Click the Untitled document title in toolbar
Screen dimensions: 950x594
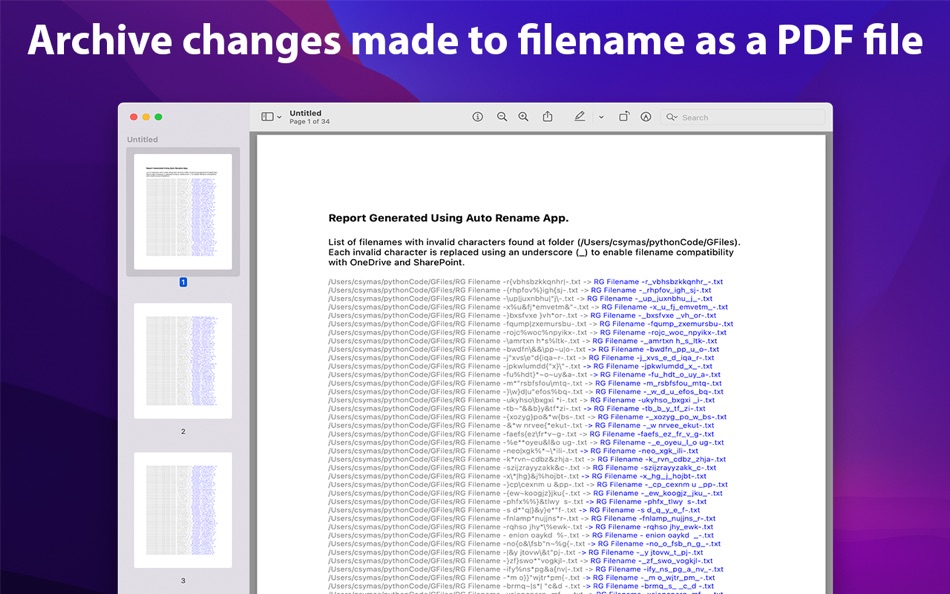click(305, 113)
